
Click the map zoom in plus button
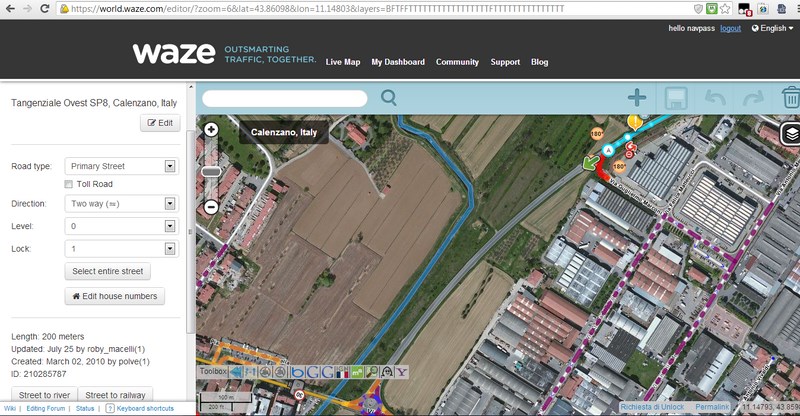pos(211,130)
